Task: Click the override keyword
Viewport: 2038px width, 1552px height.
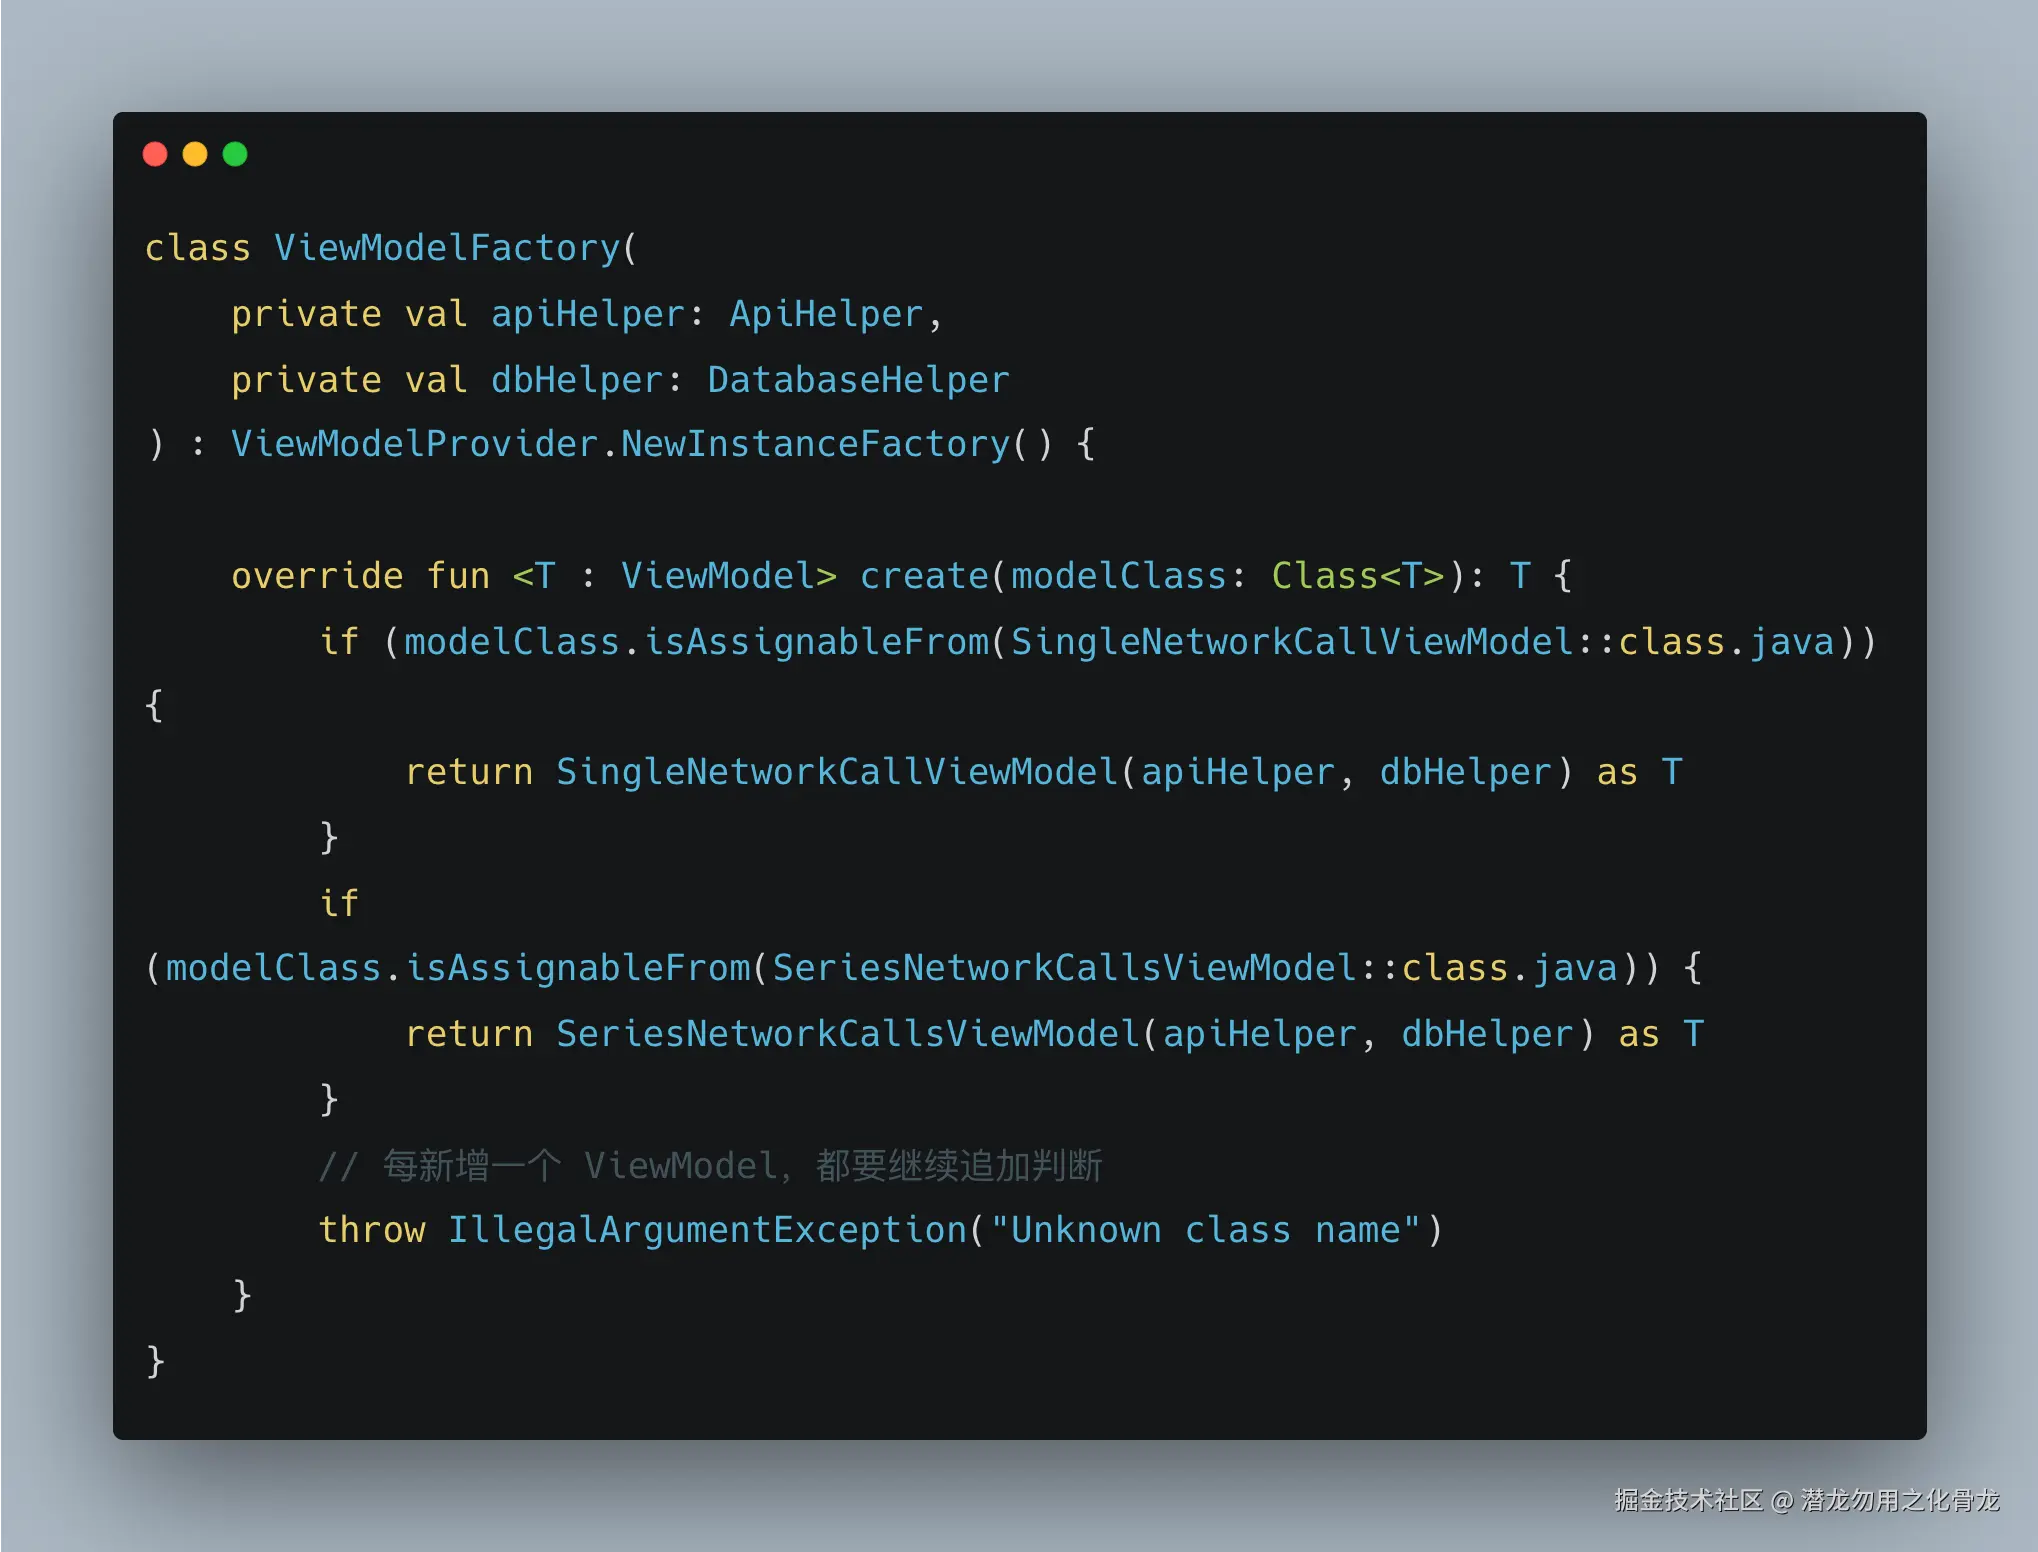Action: click(317, 576)
